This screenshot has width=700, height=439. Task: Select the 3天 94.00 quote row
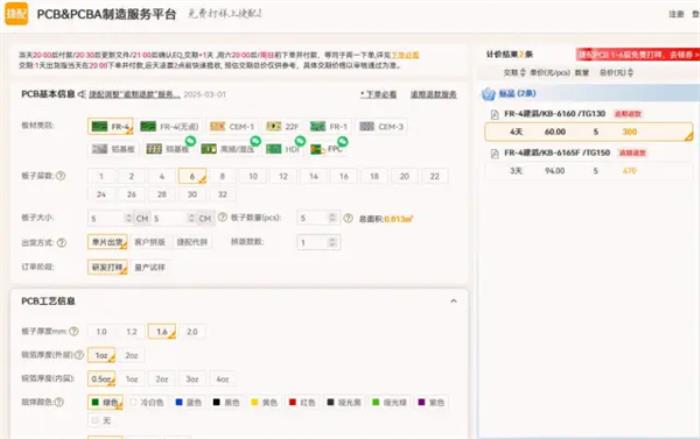pos(588,171)
